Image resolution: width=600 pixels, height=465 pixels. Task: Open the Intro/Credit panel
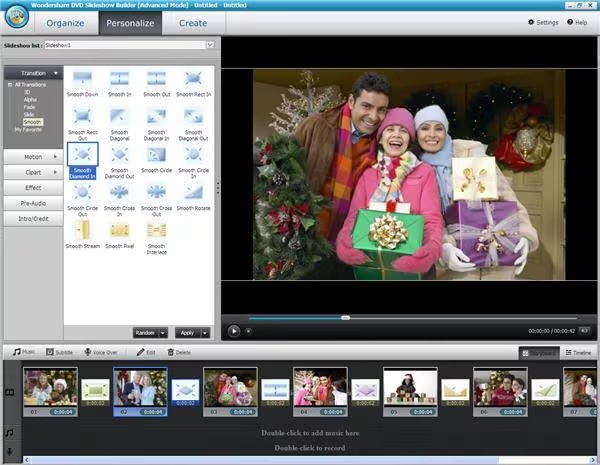tap(33, 219)
